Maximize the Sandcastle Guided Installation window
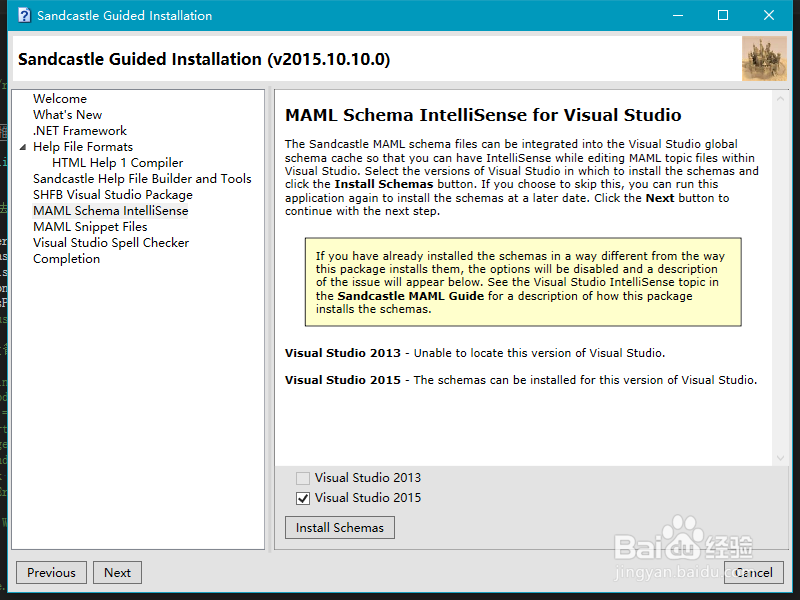 723,15
